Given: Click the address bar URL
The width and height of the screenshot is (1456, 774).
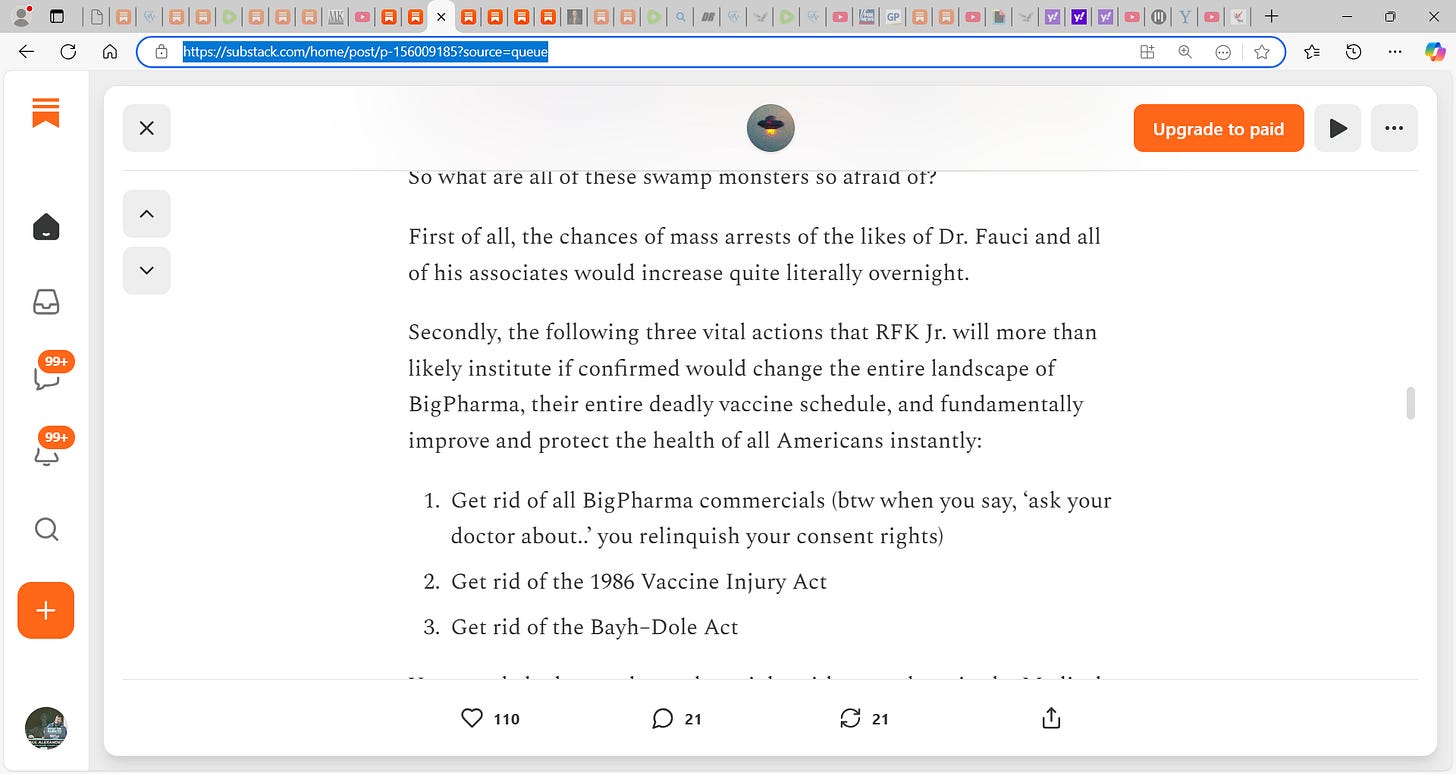Looking at the screenshot, I should click(x=365, y=52).
